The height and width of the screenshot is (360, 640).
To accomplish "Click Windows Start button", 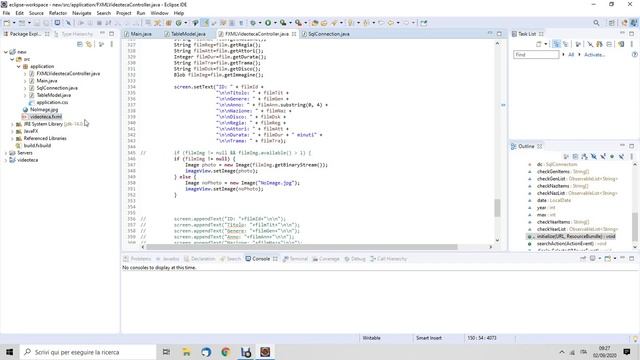I will (10, 352).
